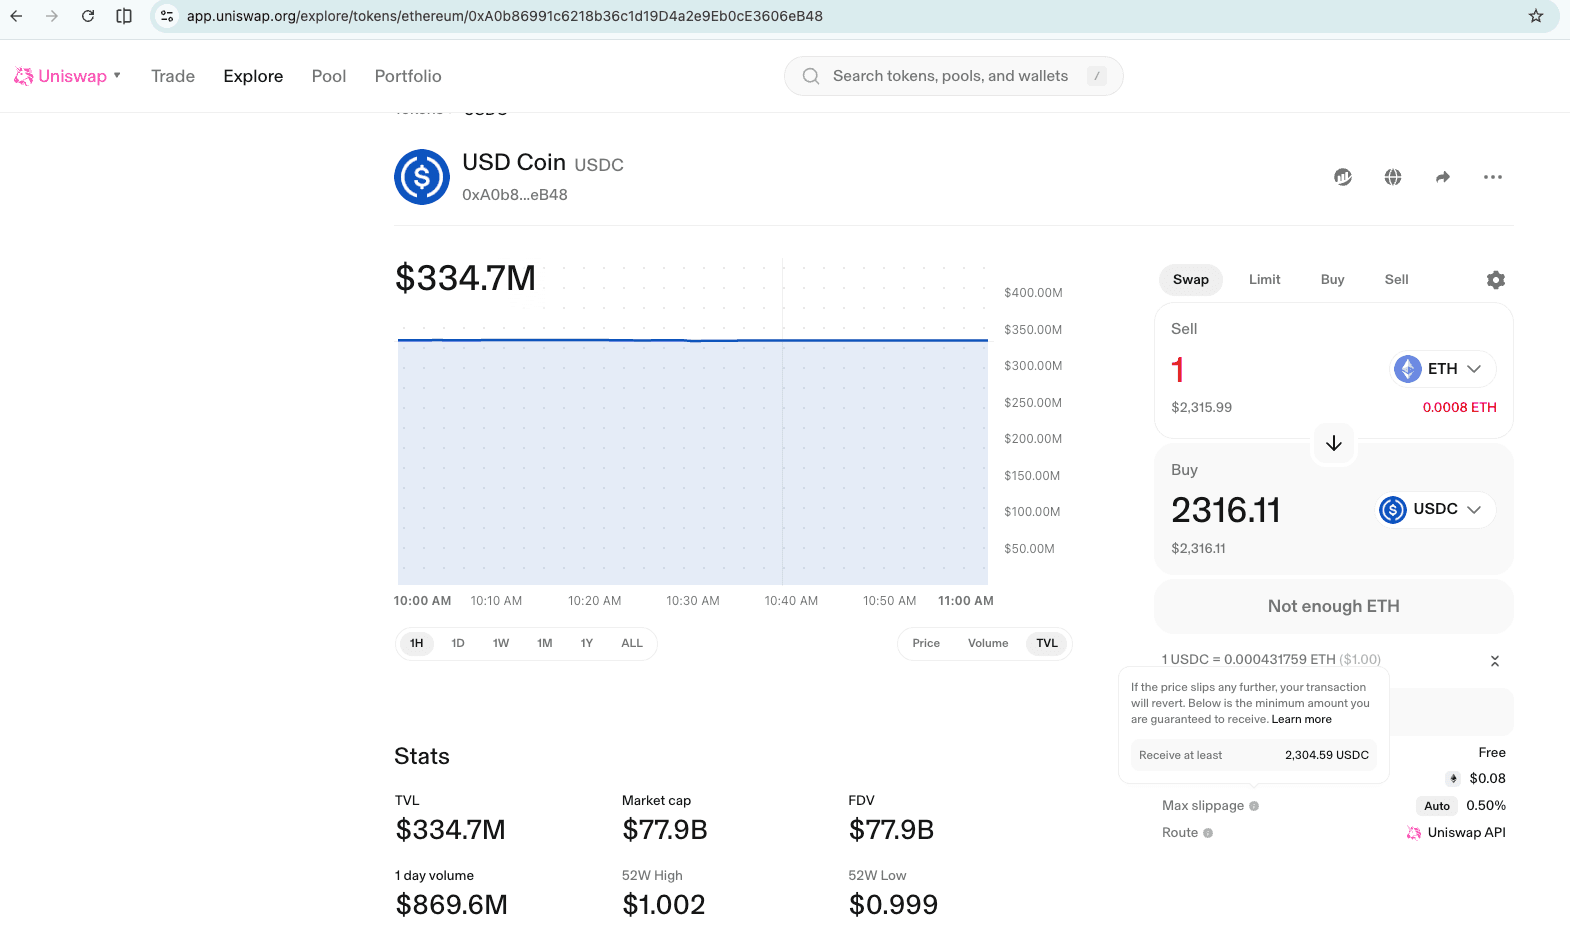Click the $1.002 52W High value

click(664, 905)
